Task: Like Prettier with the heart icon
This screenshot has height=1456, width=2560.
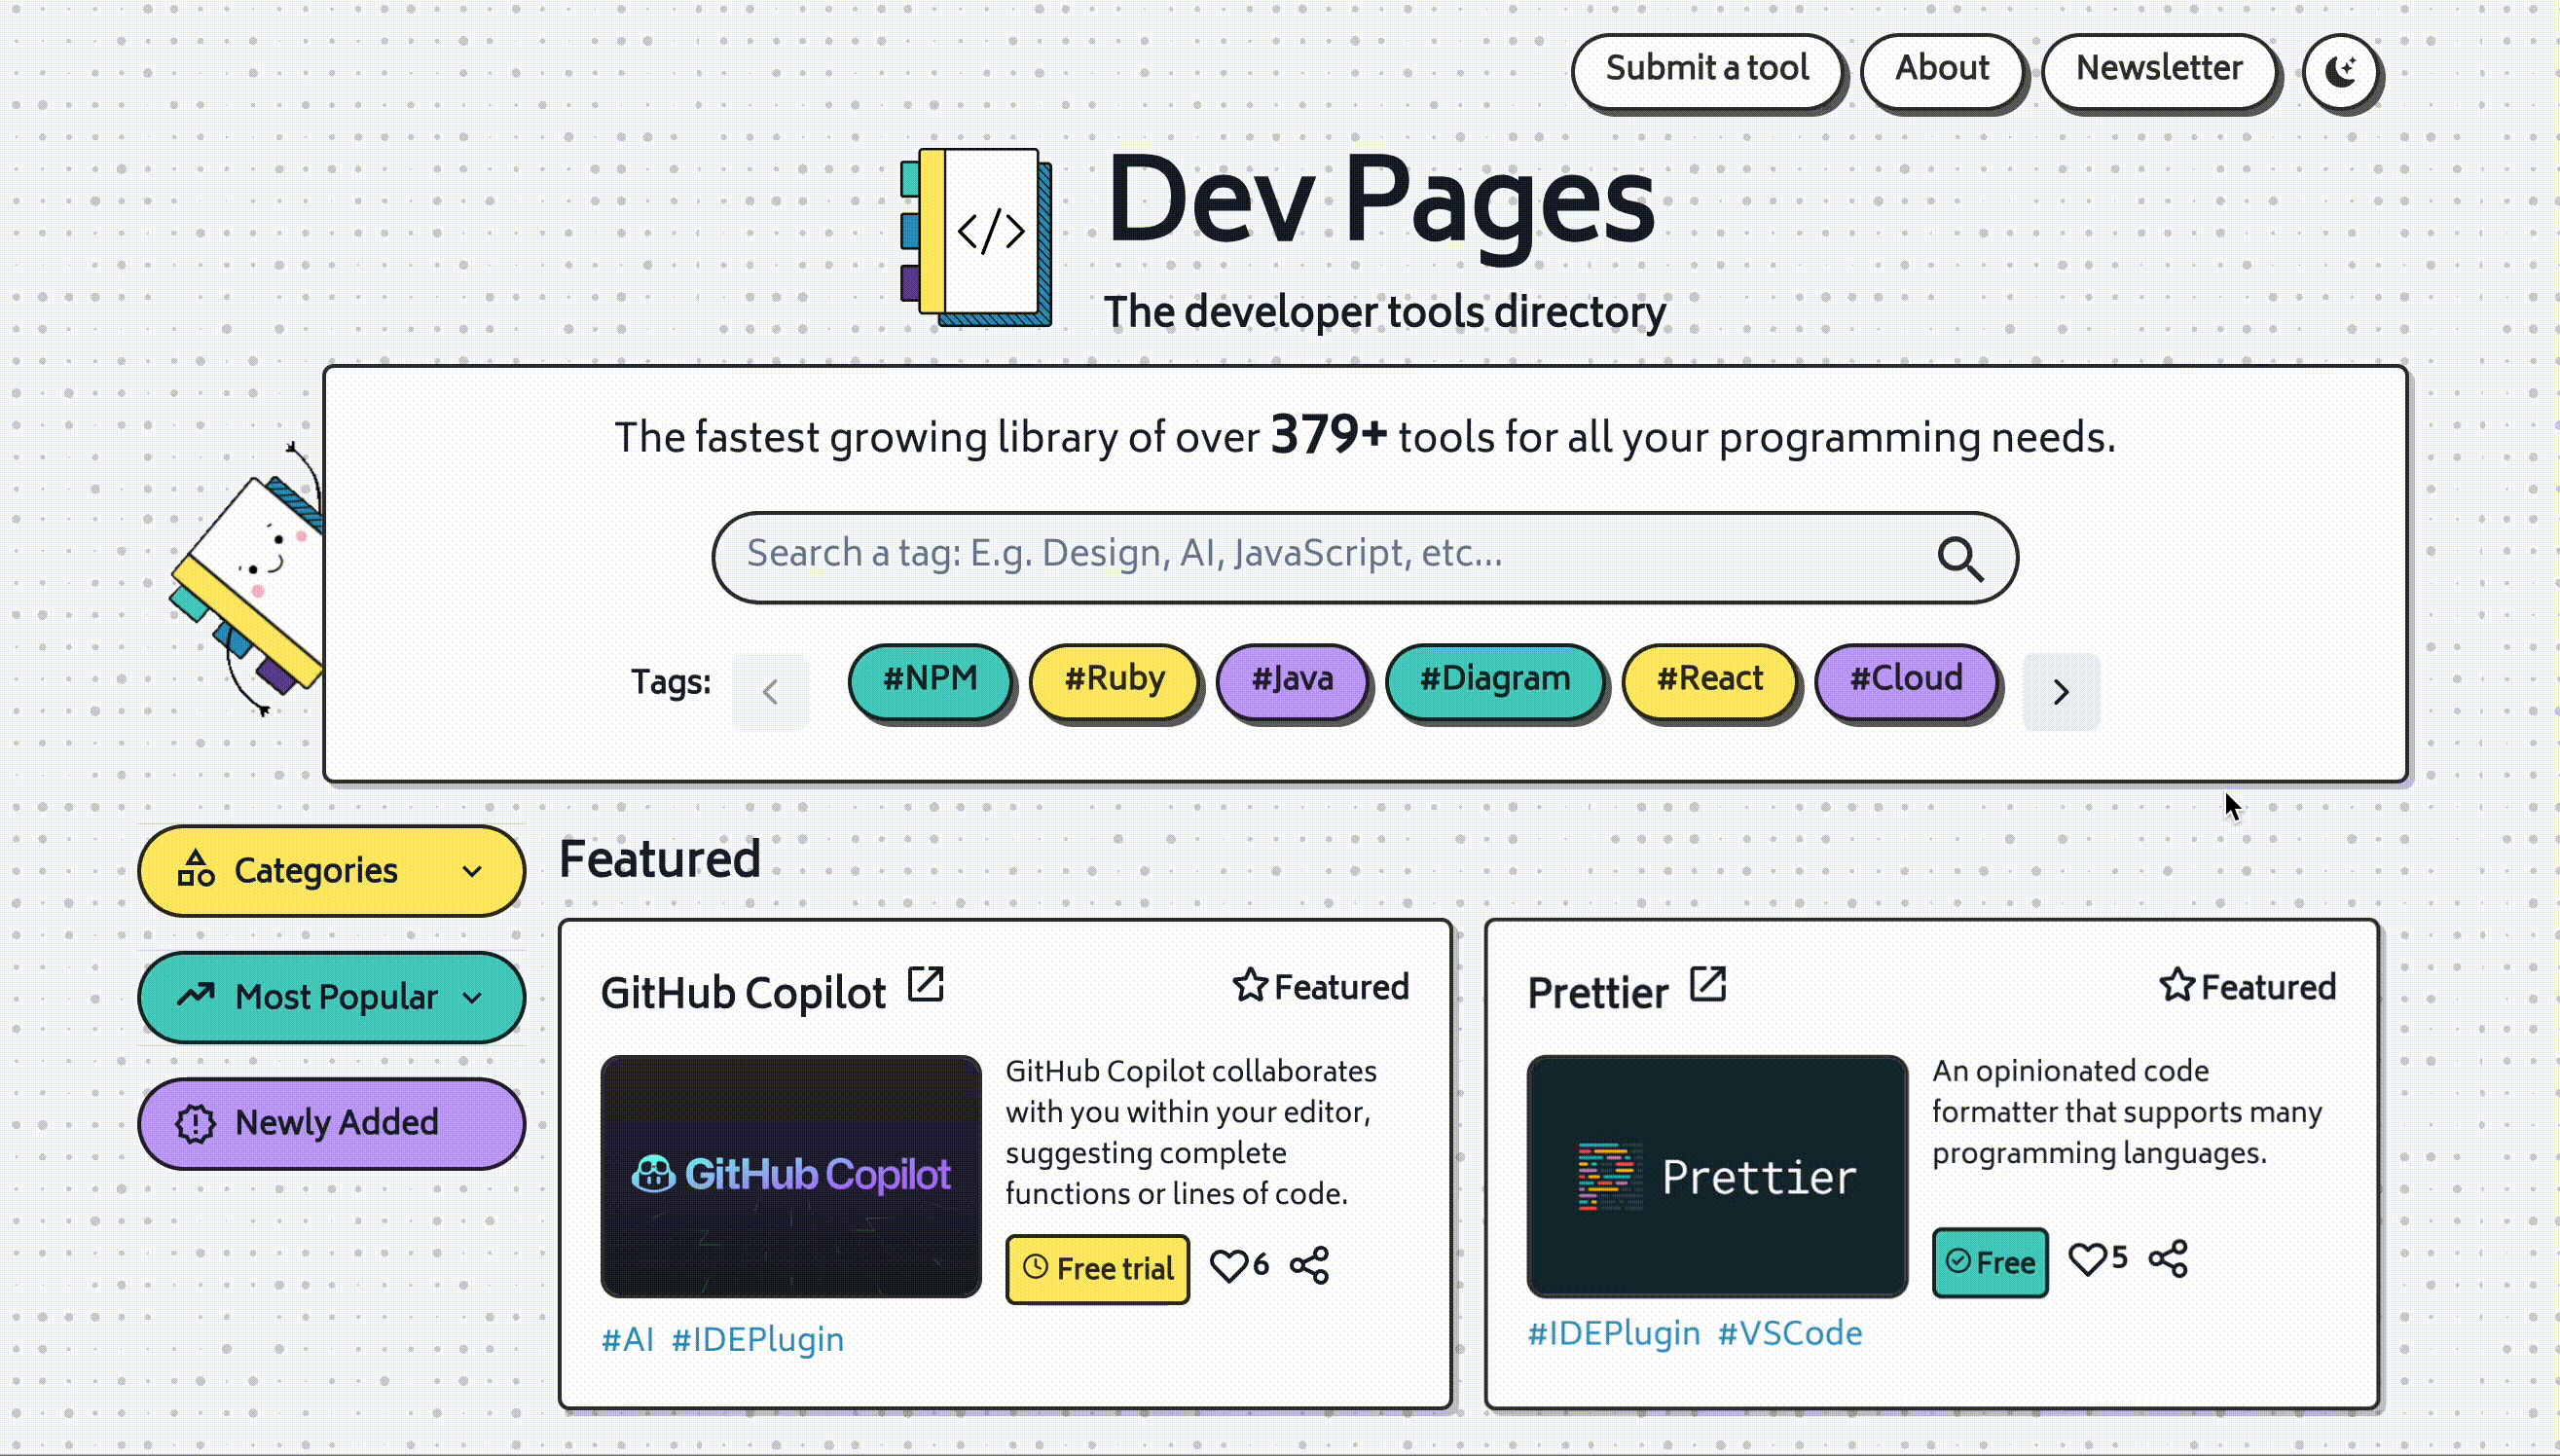Action: click(x=2087, y=1259)
